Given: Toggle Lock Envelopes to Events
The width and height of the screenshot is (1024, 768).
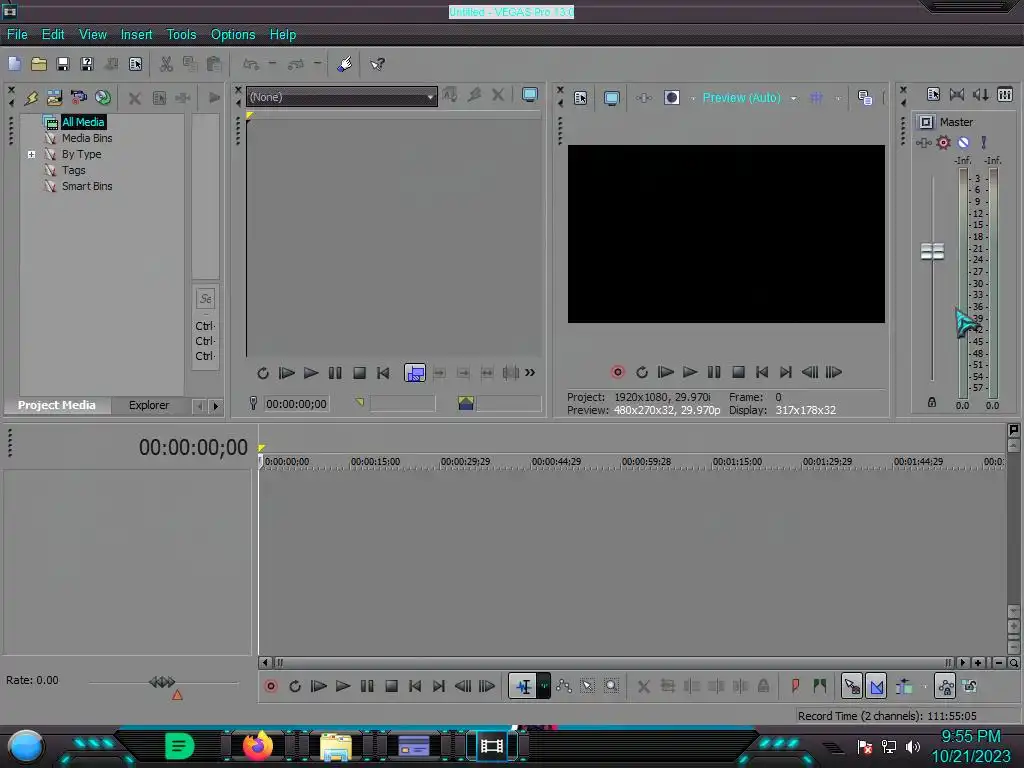Looking at the screenshot, I should point(945,686).
